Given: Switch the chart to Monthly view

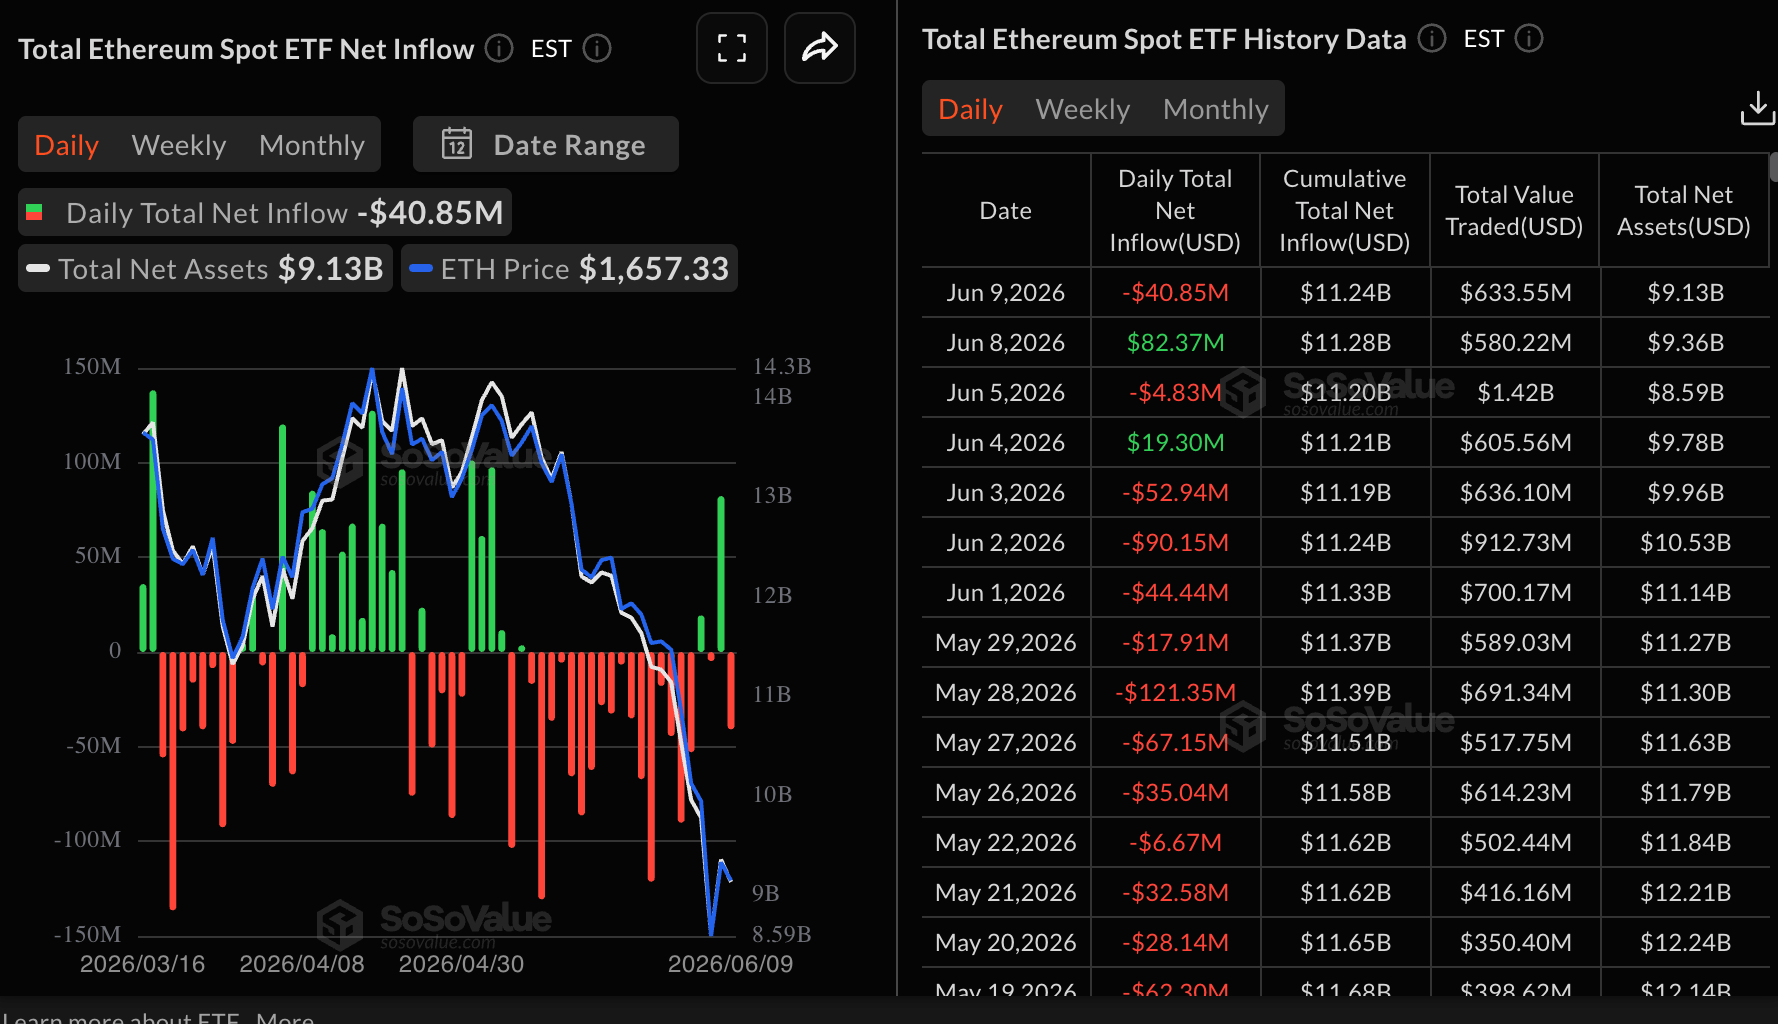Looking at the screenshot, I should [x=312, y=145].
